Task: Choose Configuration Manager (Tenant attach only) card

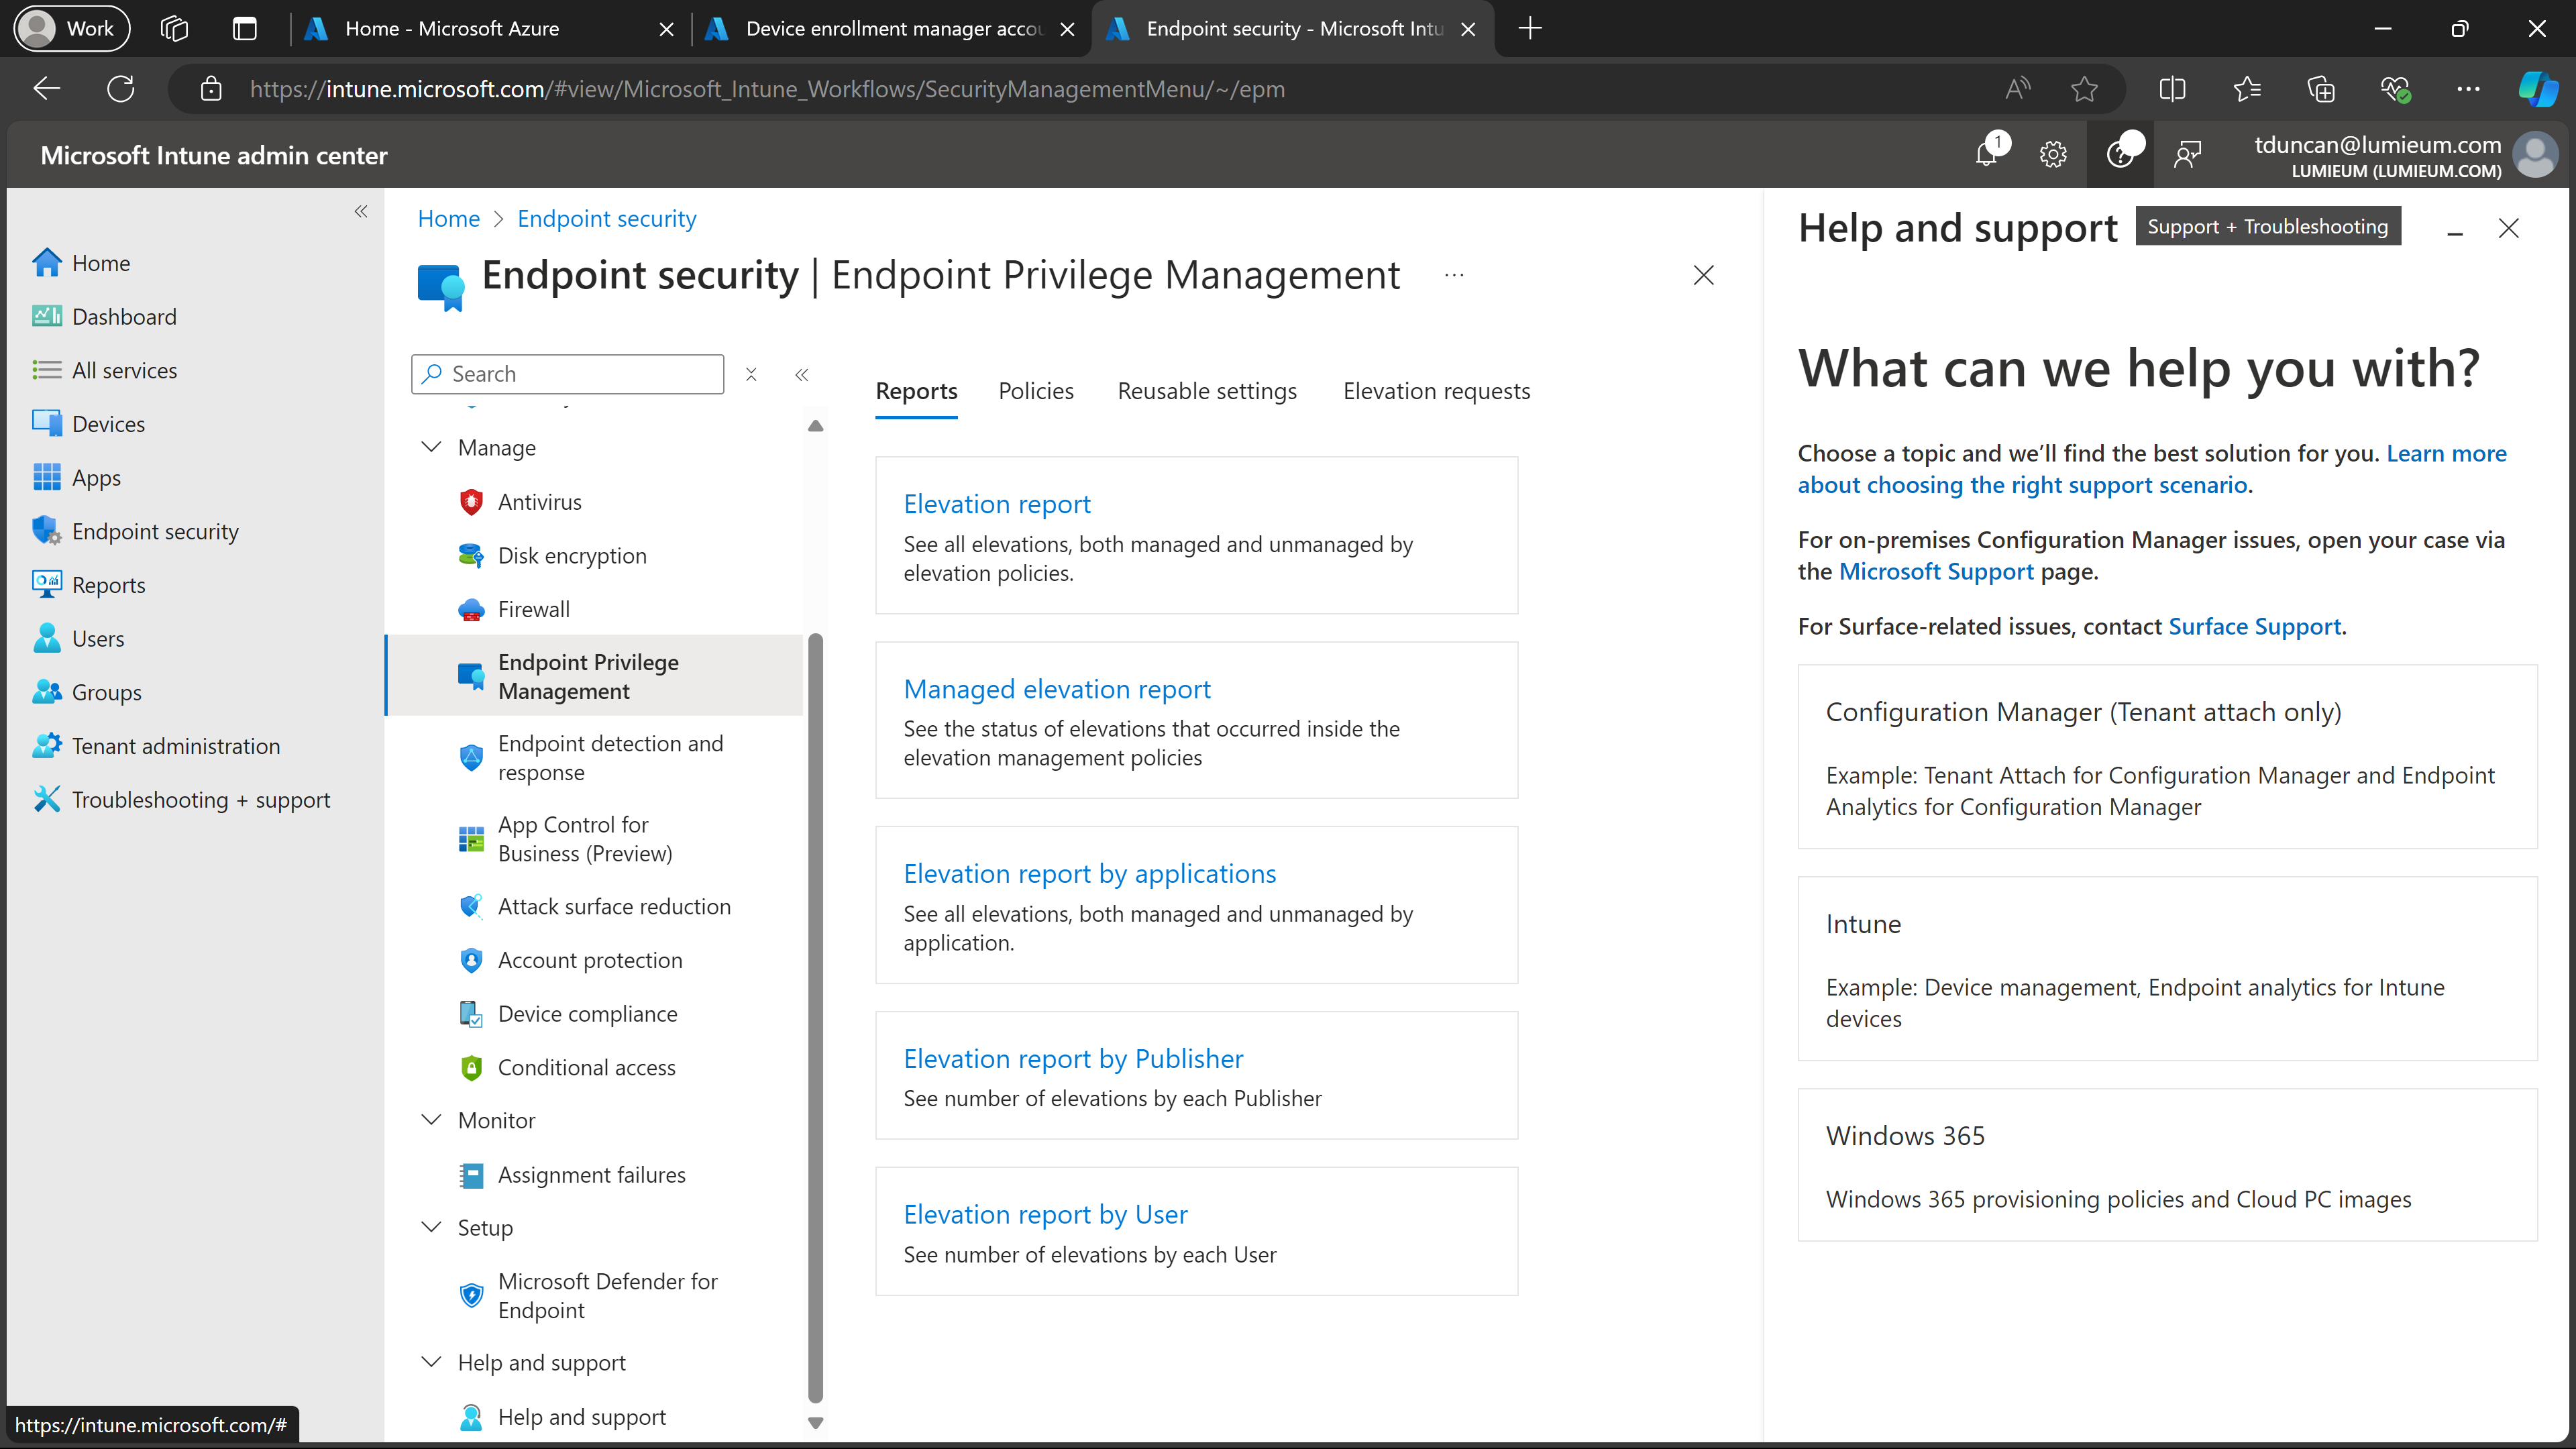Action: click(2167, 757)
